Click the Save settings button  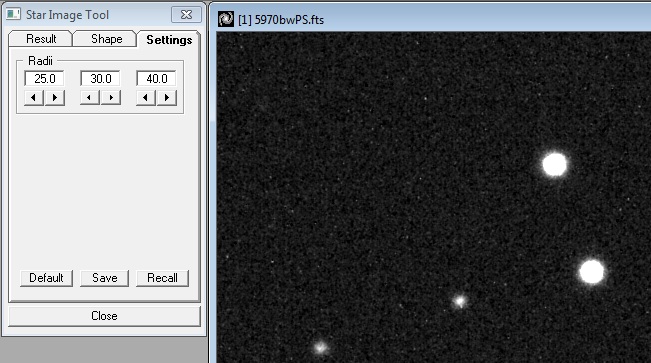(105, 278)
